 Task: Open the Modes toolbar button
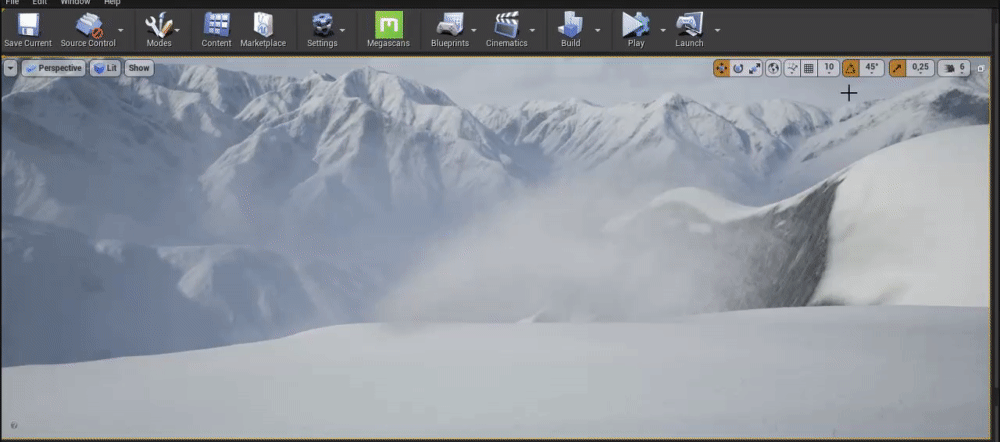[x=159, y=29]
